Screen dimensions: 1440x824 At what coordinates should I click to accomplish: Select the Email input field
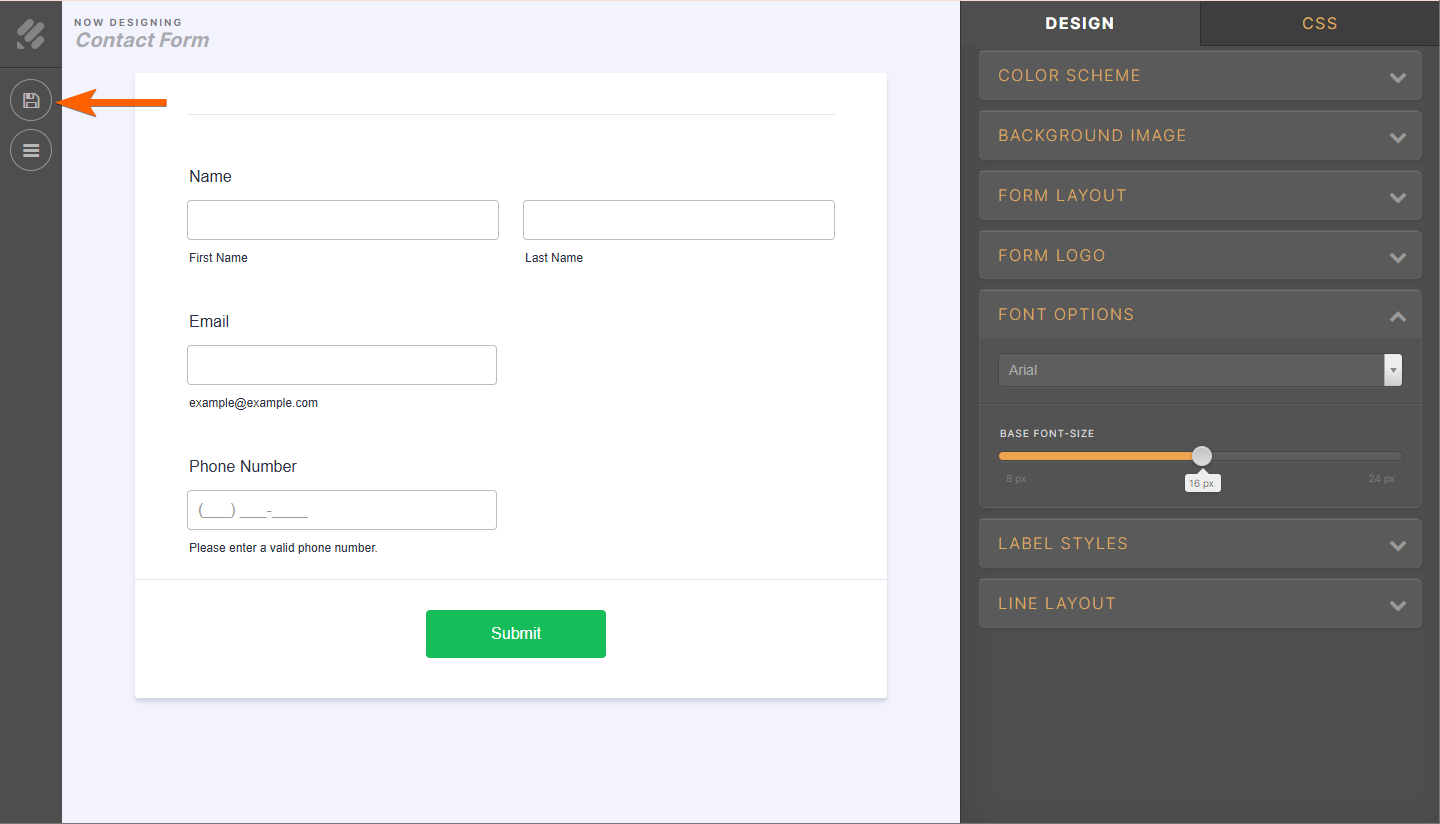point(341,364)
